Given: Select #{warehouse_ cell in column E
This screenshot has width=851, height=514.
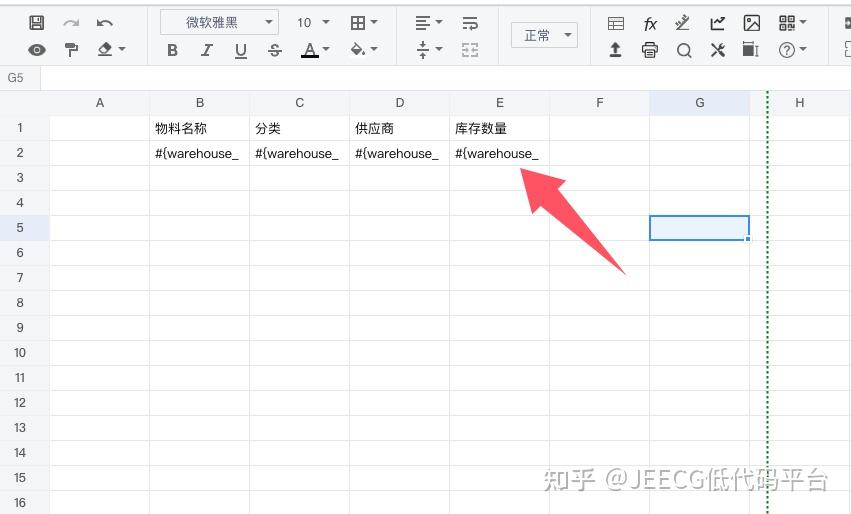Looking at the screenshot, I should click(x=499, y=153).
